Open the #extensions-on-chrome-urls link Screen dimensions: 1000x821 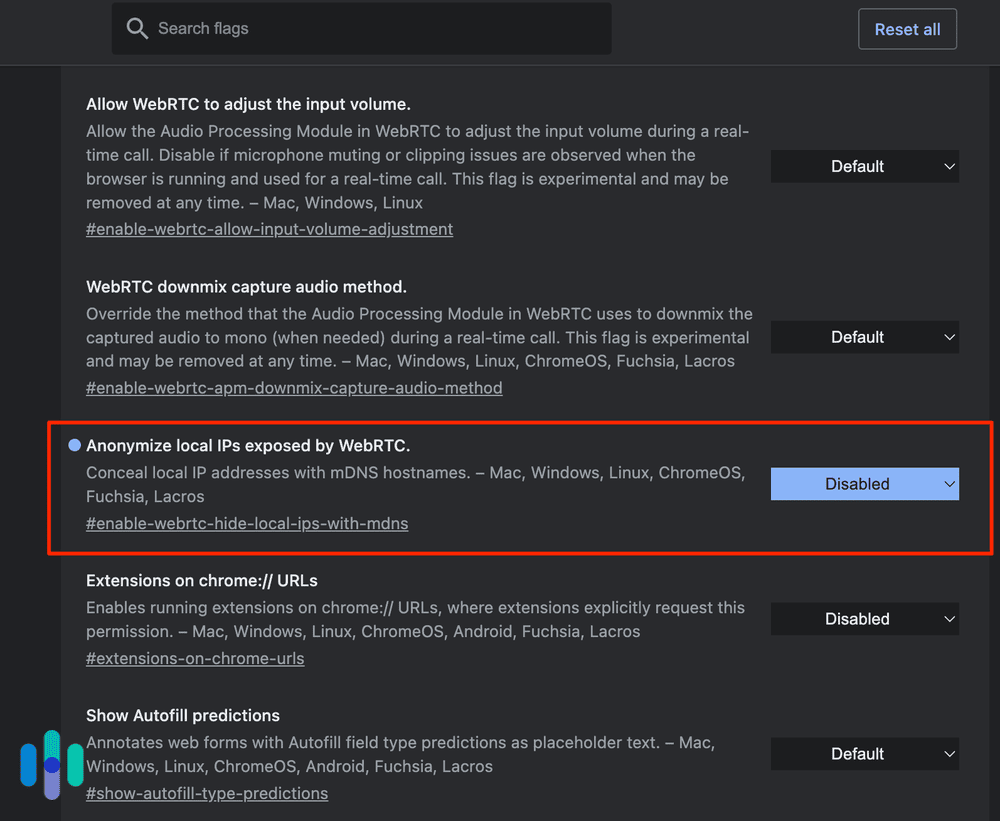(195, 658)
